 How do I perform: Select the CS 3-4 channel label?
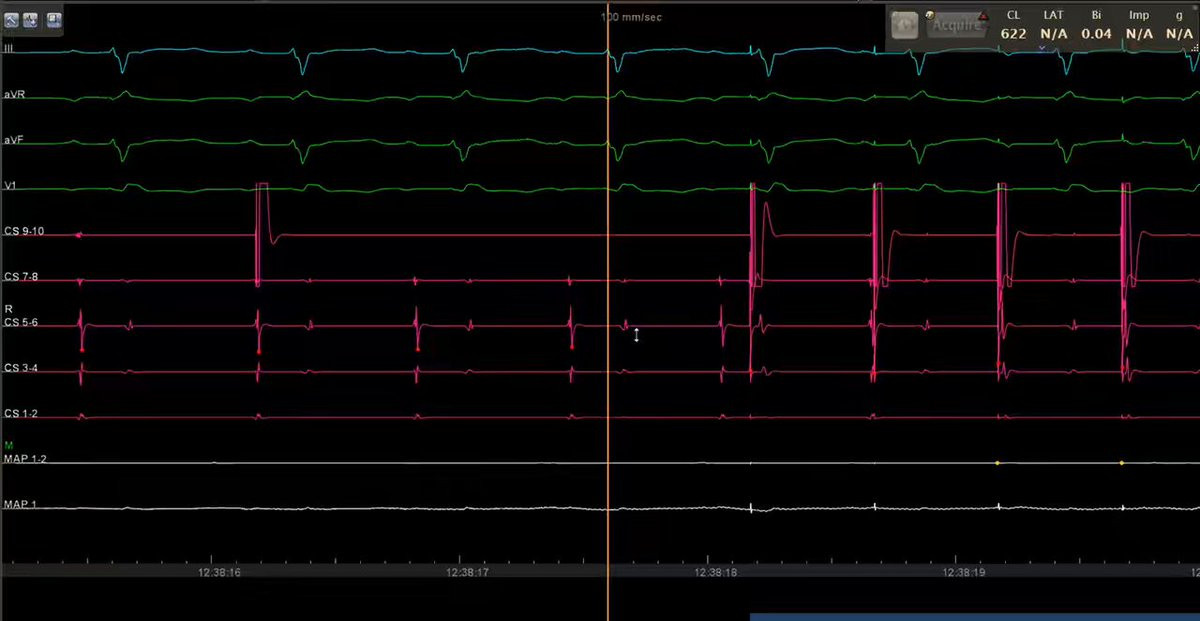tap(21, 368)
